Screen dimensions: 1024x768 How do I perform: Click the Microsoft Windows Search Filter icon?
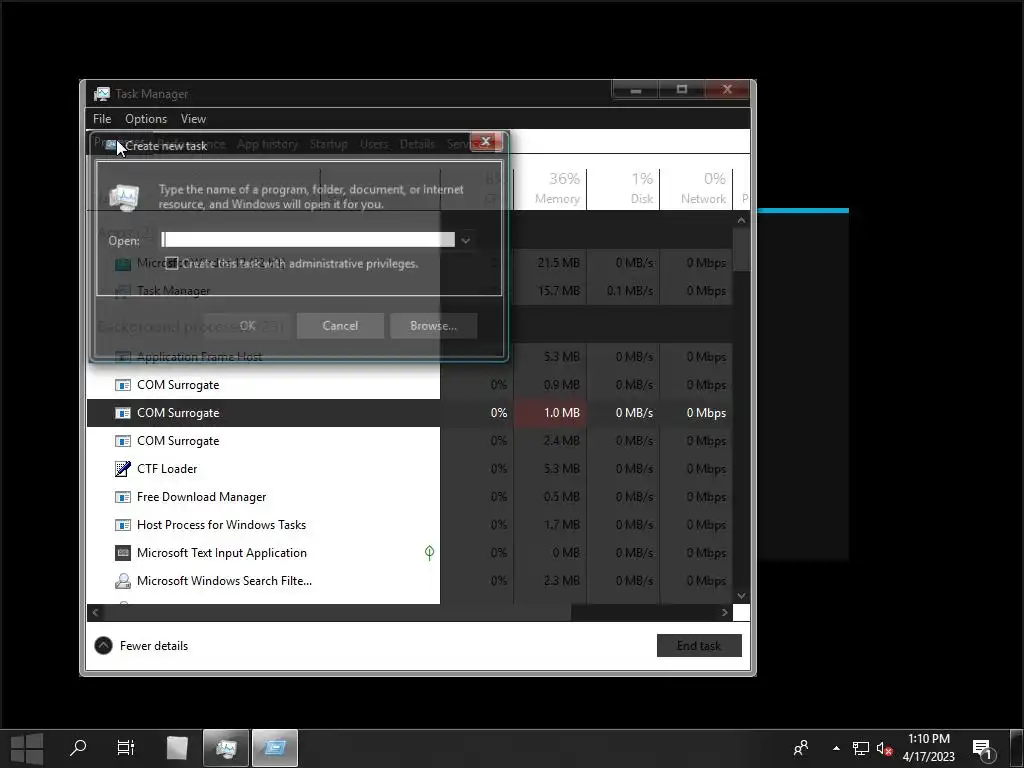click(x=123, y=581)
